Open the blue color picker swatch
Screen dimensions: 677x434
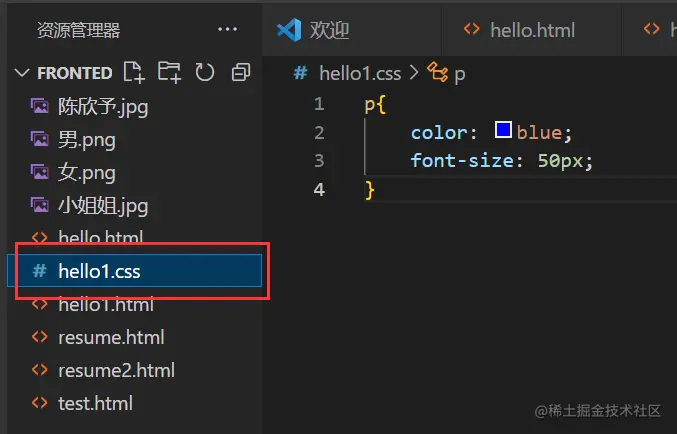(x=503, y=131)
